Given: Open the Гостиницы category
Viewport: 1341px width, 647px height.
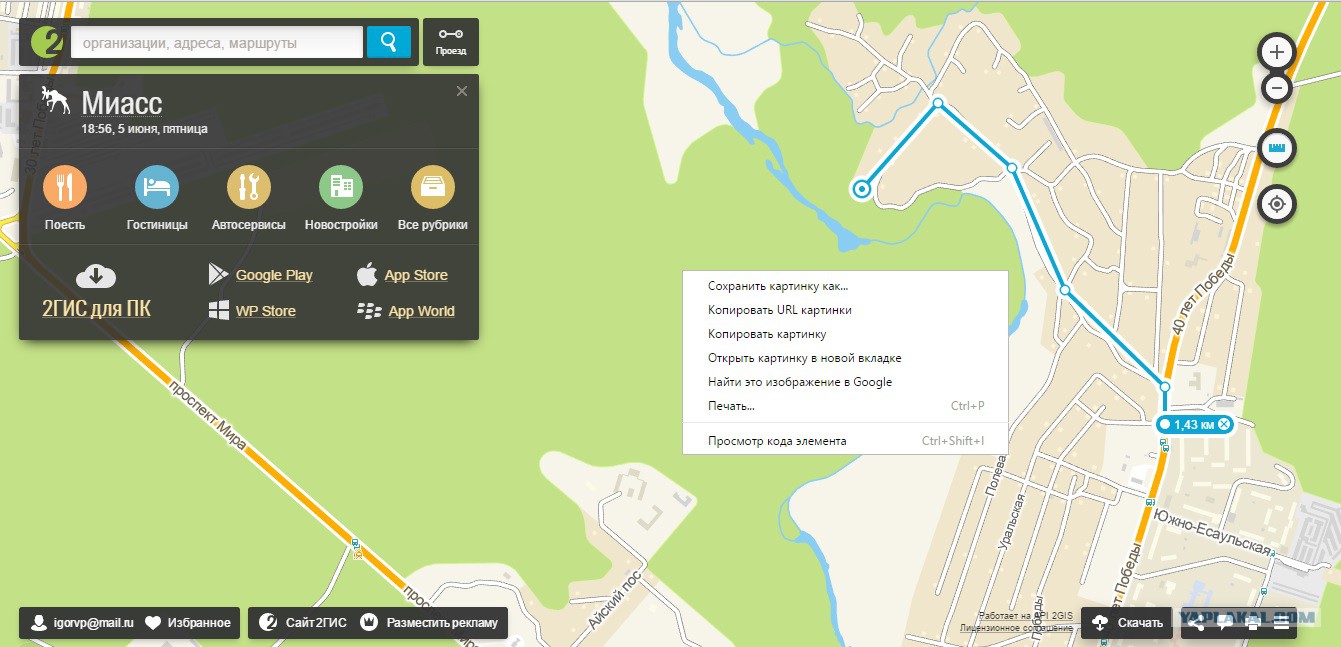Looking at the screenshot, I should (x=157, y=198).
